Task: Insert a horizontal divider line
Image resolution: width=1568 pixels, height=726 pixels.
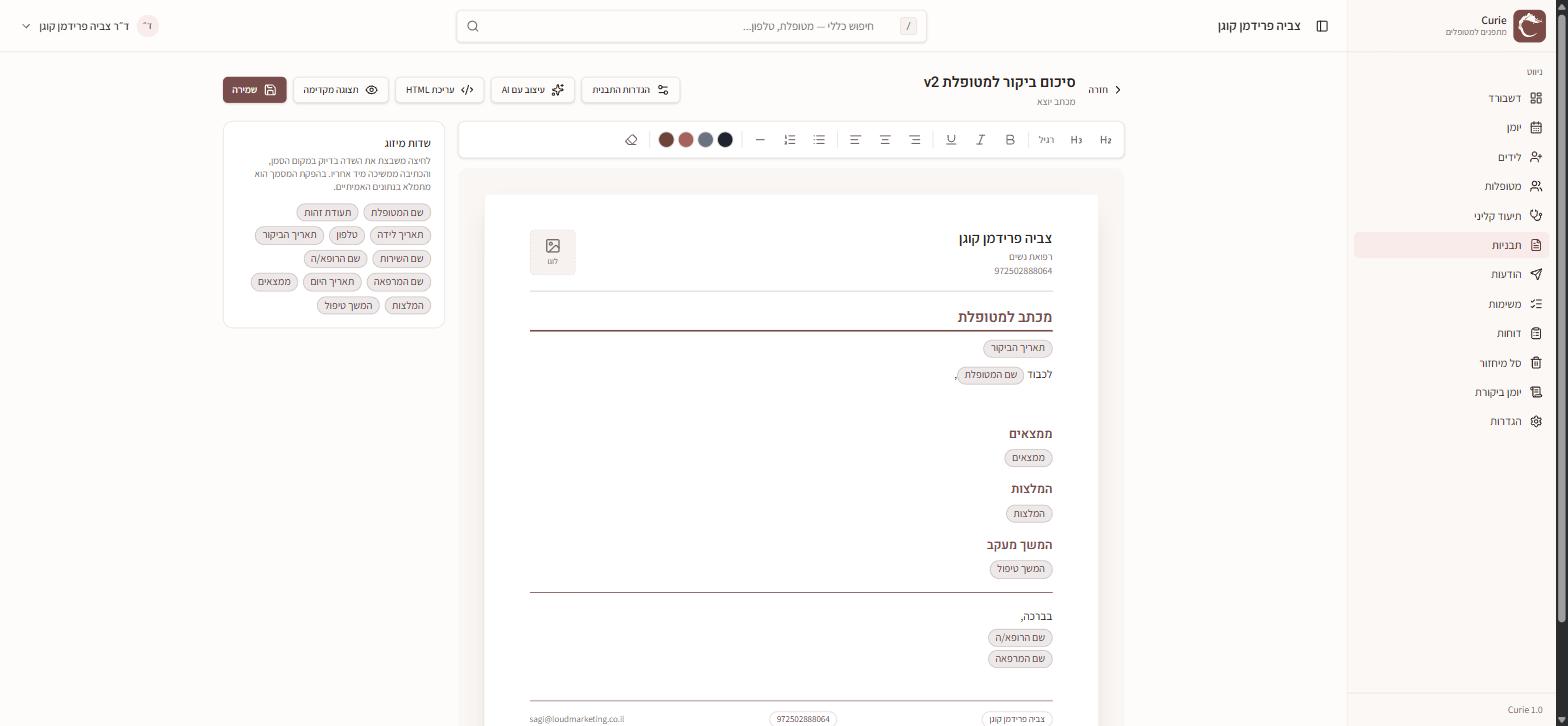Action: click(760, 140)
